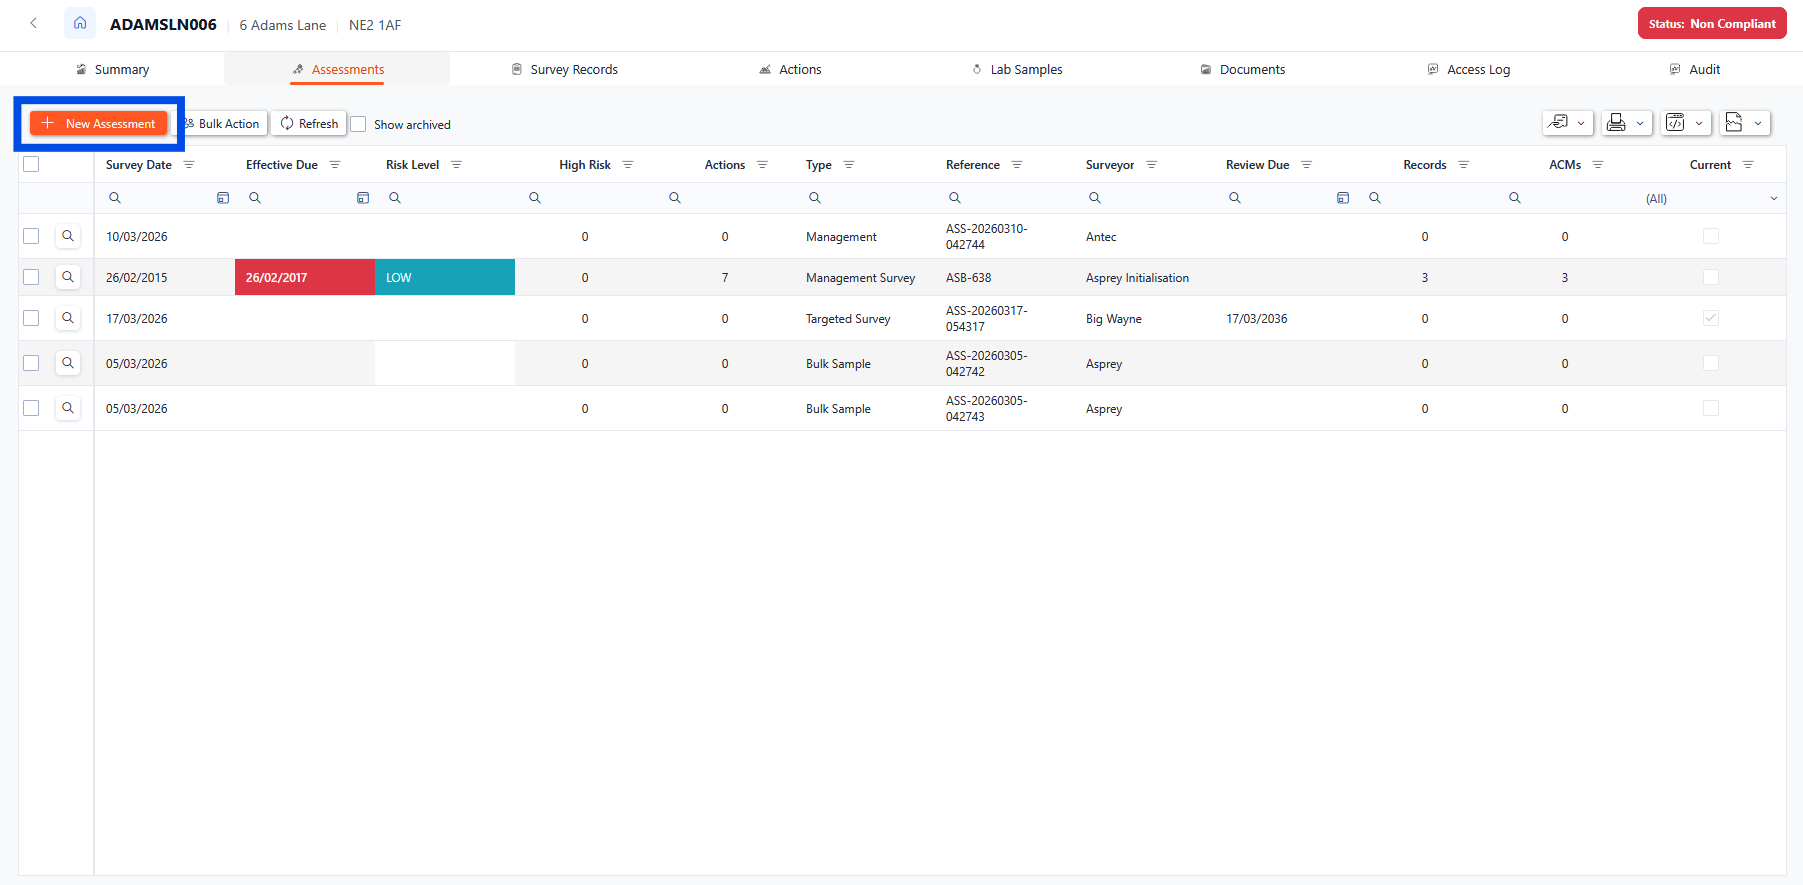Expand the Current column (All) filter dropdown

point(1773,198)
